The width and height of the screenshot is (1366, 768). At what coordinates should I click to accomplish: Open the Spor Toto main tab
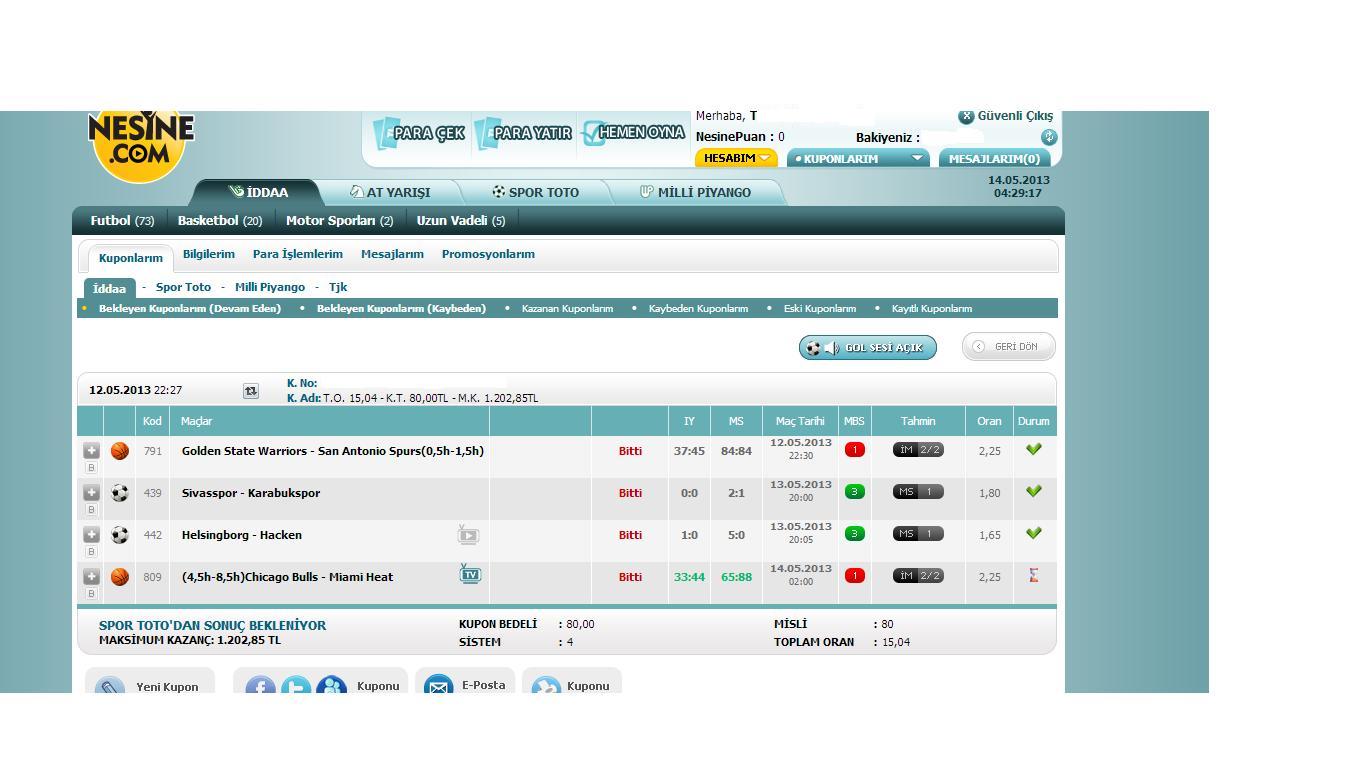coord(535,192)
